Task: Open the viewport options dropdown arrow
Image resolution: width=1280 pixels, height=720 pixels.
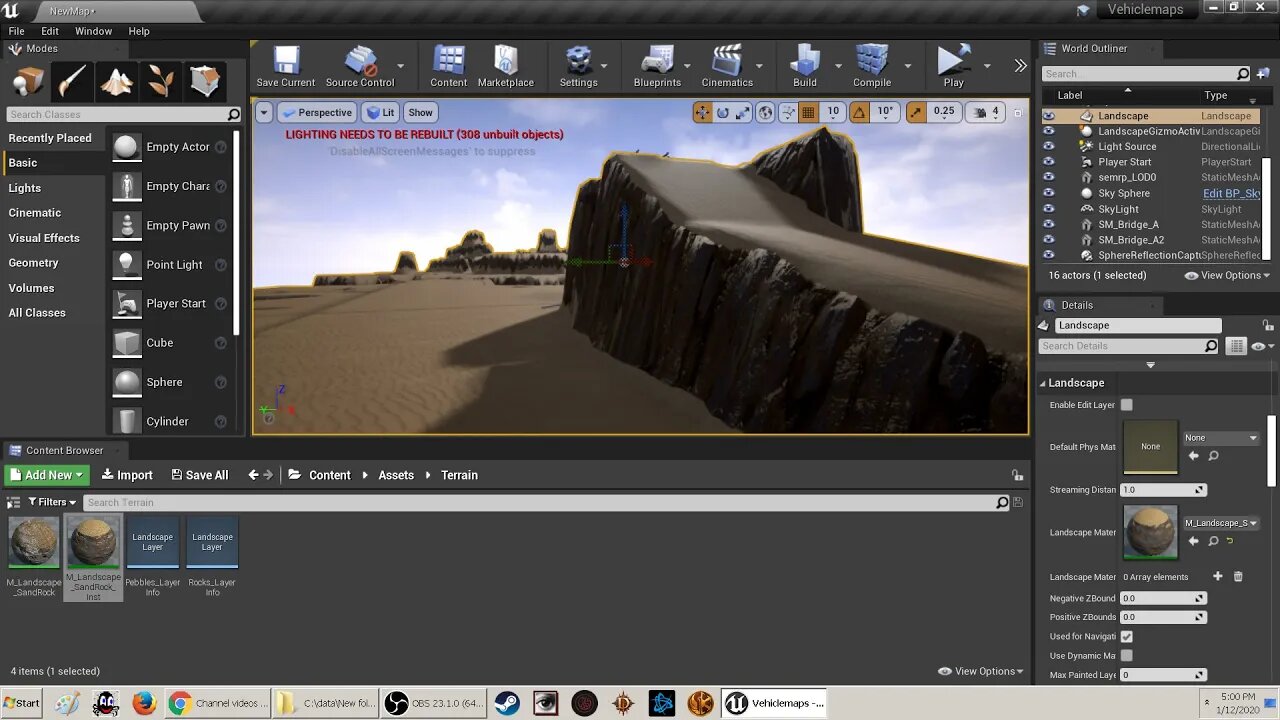Action: (264, 112)
